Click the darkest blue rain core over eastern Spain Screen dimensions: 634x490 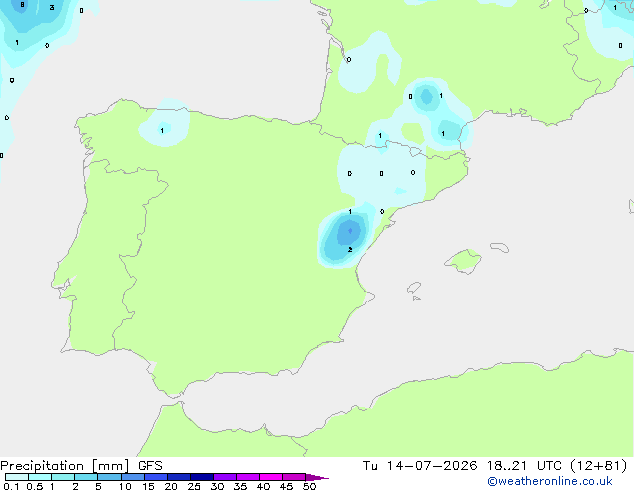click(350, 231)
